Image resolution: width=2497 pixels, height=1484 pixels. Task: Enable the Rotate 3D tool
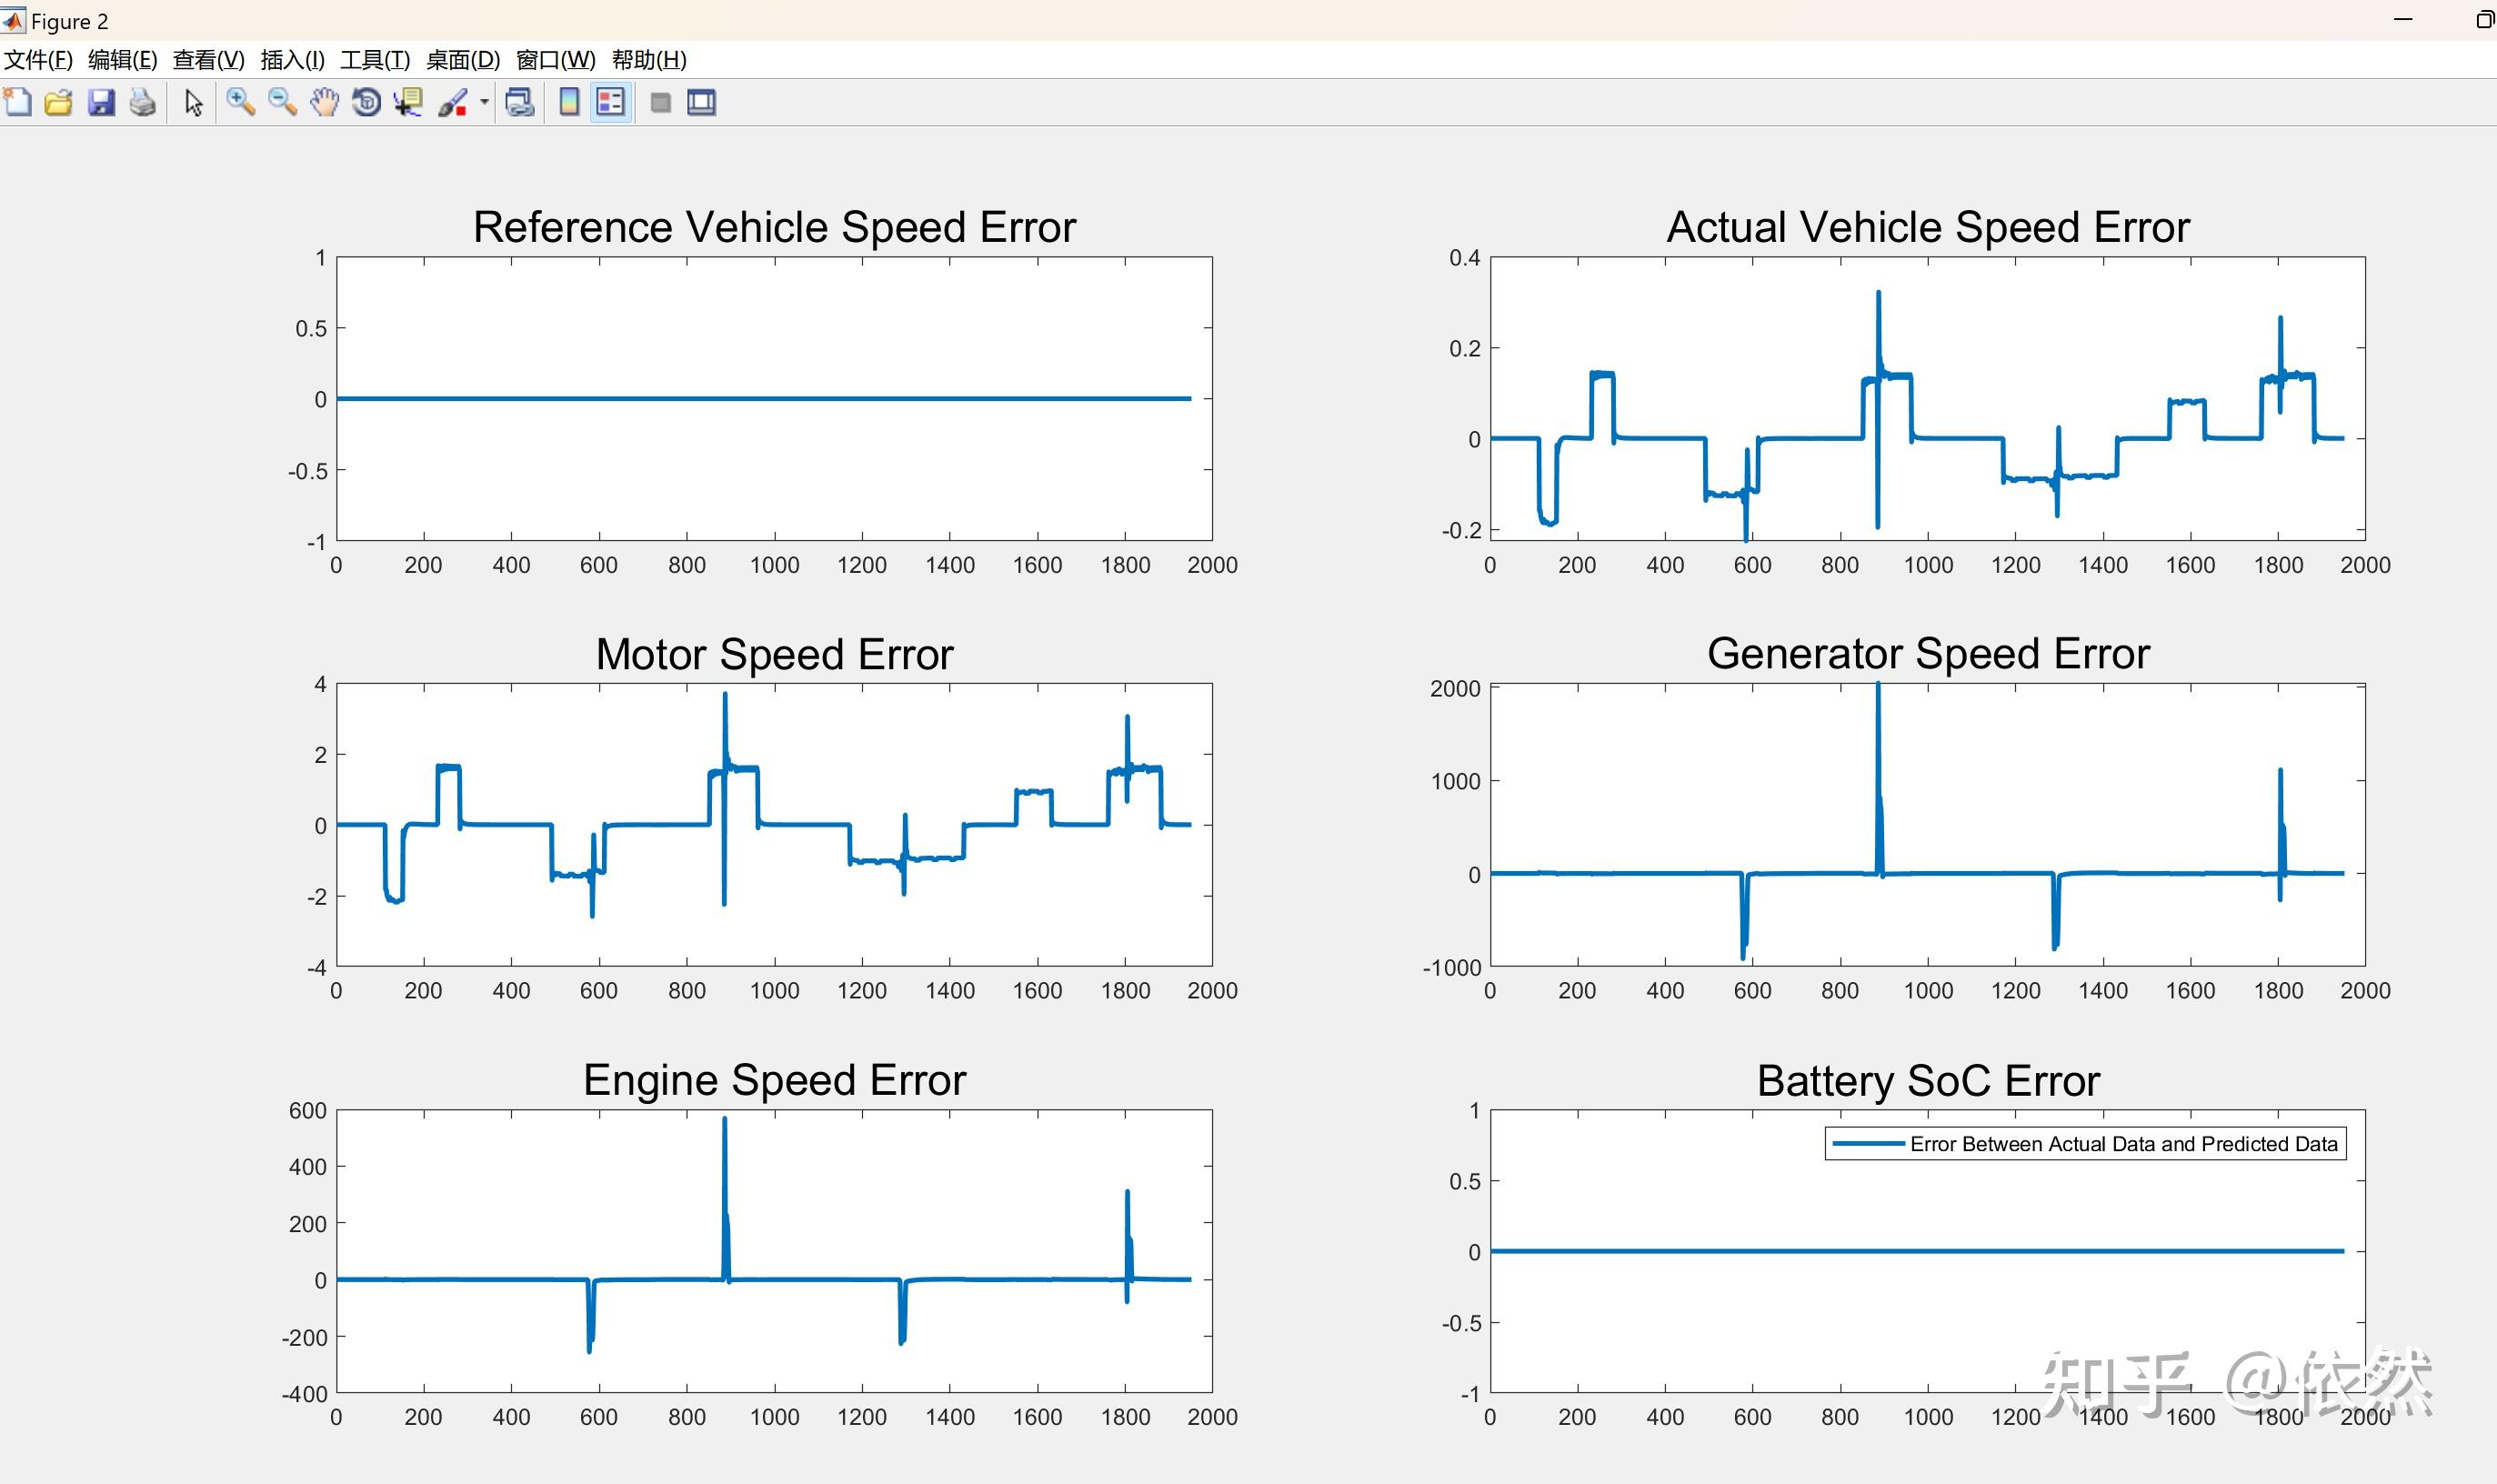point(366,102)
